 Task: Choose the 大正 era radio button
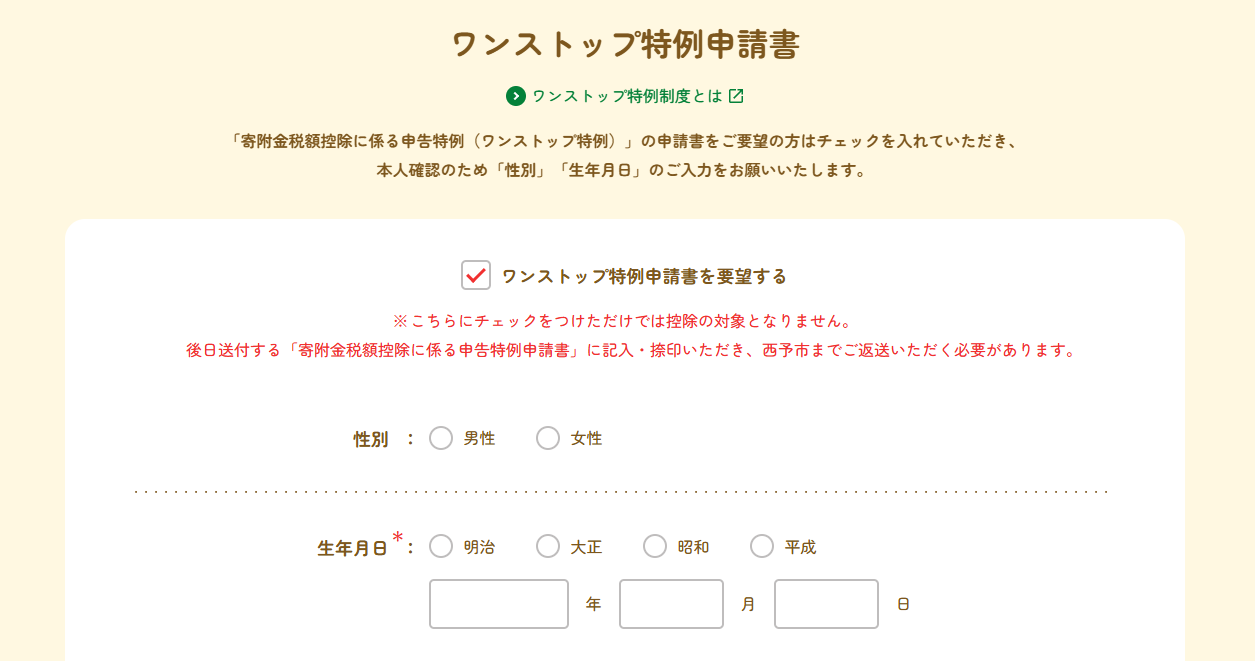(x=548, y=546)
